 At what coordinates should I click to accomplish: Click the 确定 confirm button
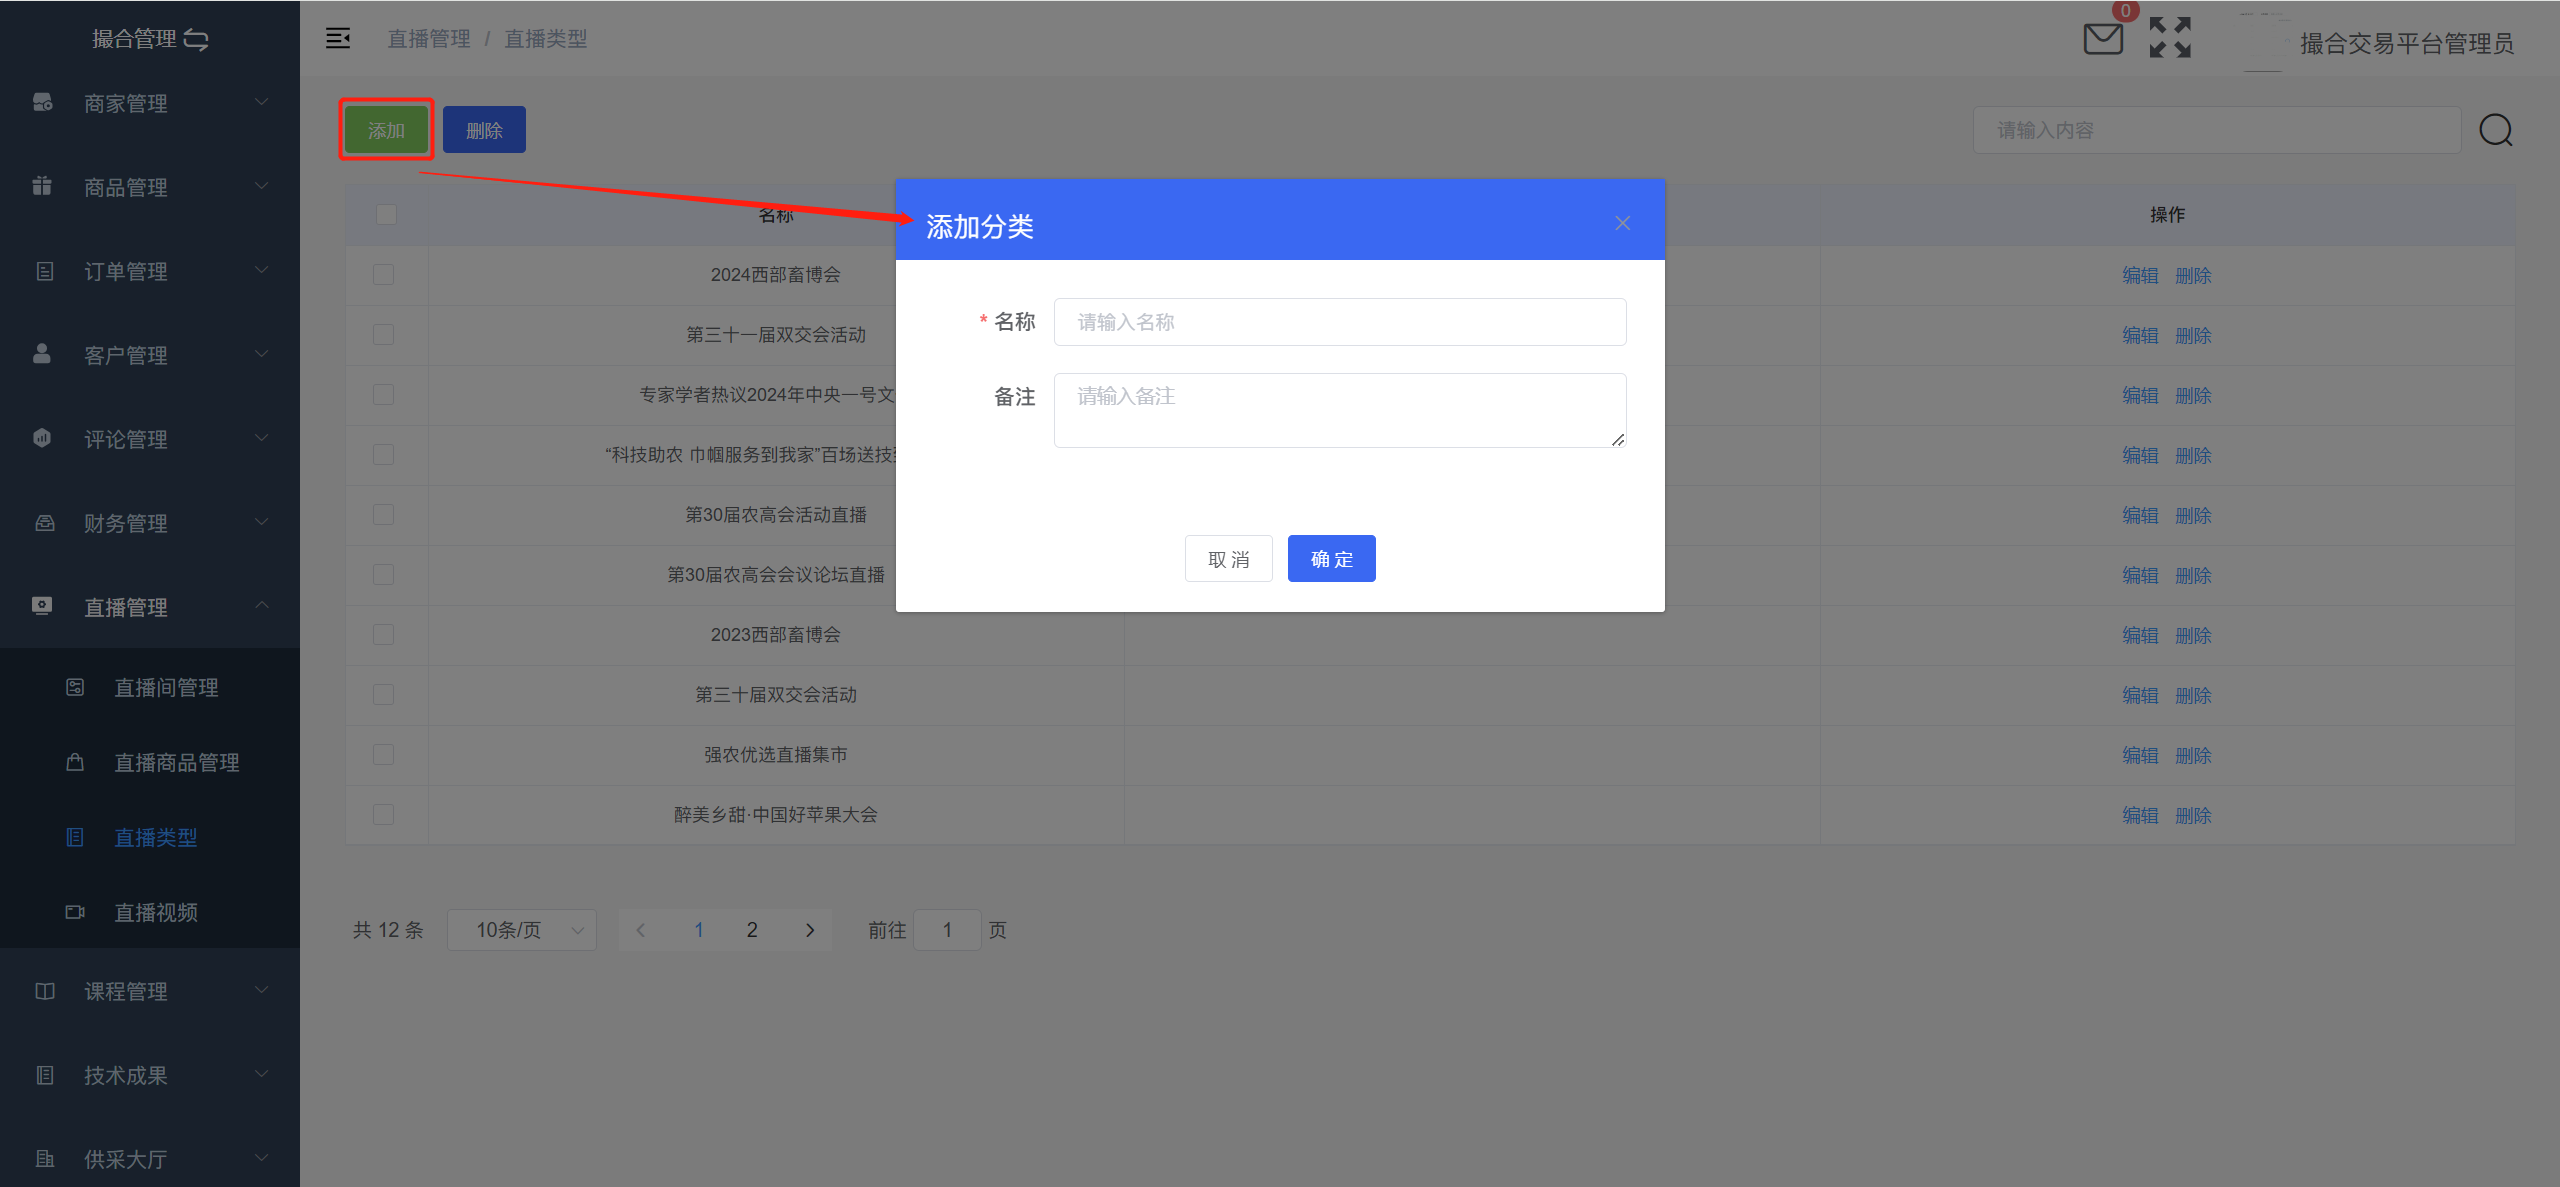click(x=1331, y=558)
